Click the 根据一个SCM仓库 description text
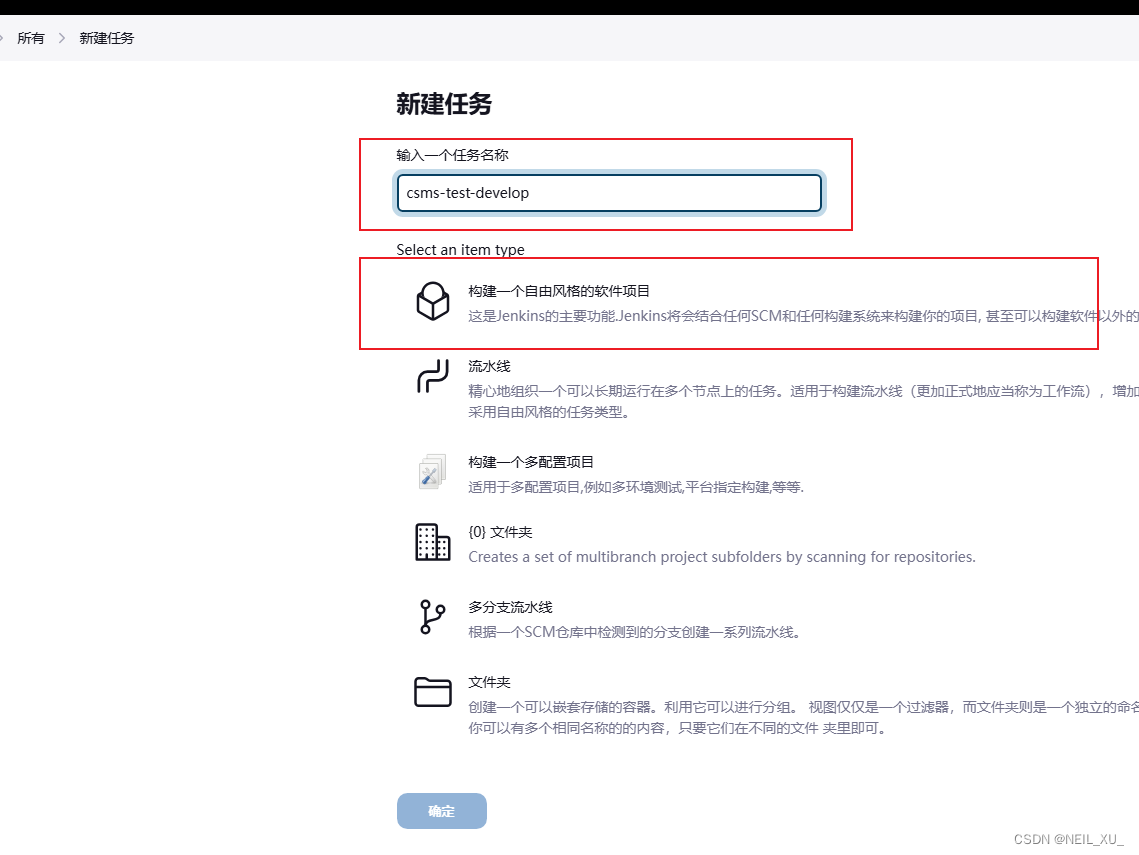The height and width of the screenshot is (855, 1139). pos(634,632)
